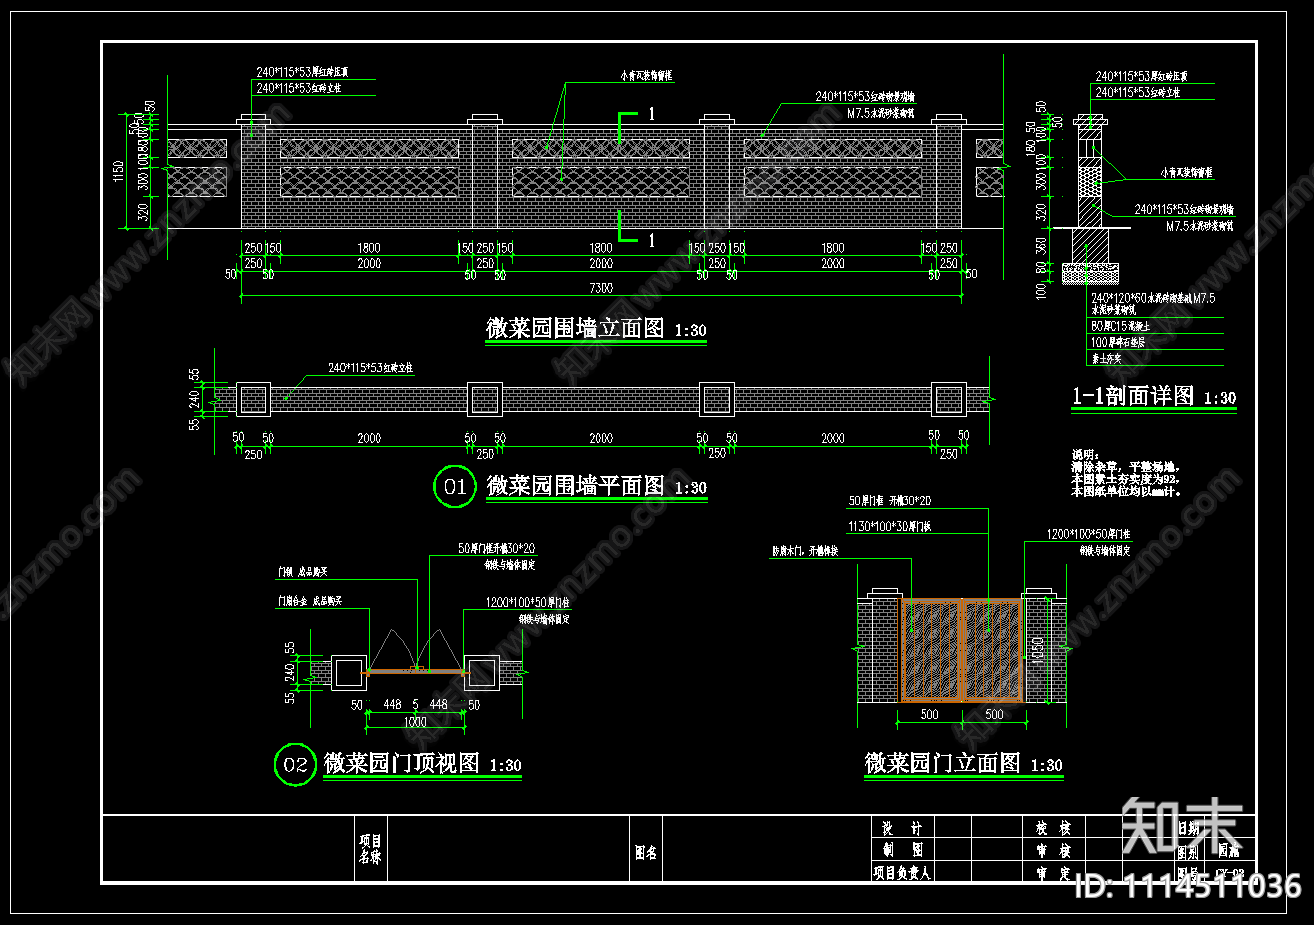
Task: Click the 1150 height dimension on wall elevation
Action: [x=119, y=172]
